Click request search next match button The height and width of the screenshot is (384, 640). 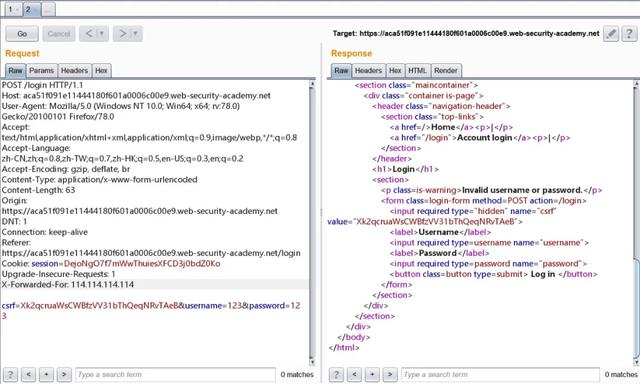(64, 374)
